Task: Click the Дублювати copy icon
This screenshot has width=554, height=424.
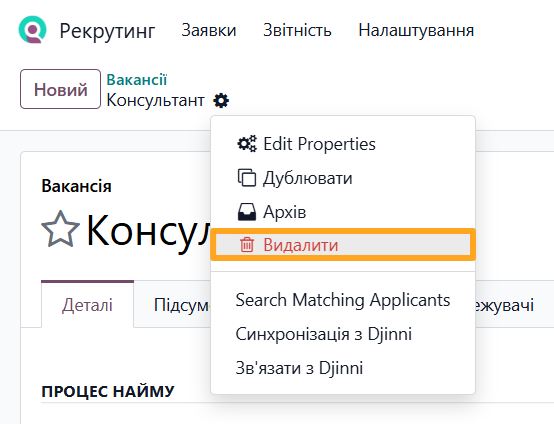Action: (247, 178)
